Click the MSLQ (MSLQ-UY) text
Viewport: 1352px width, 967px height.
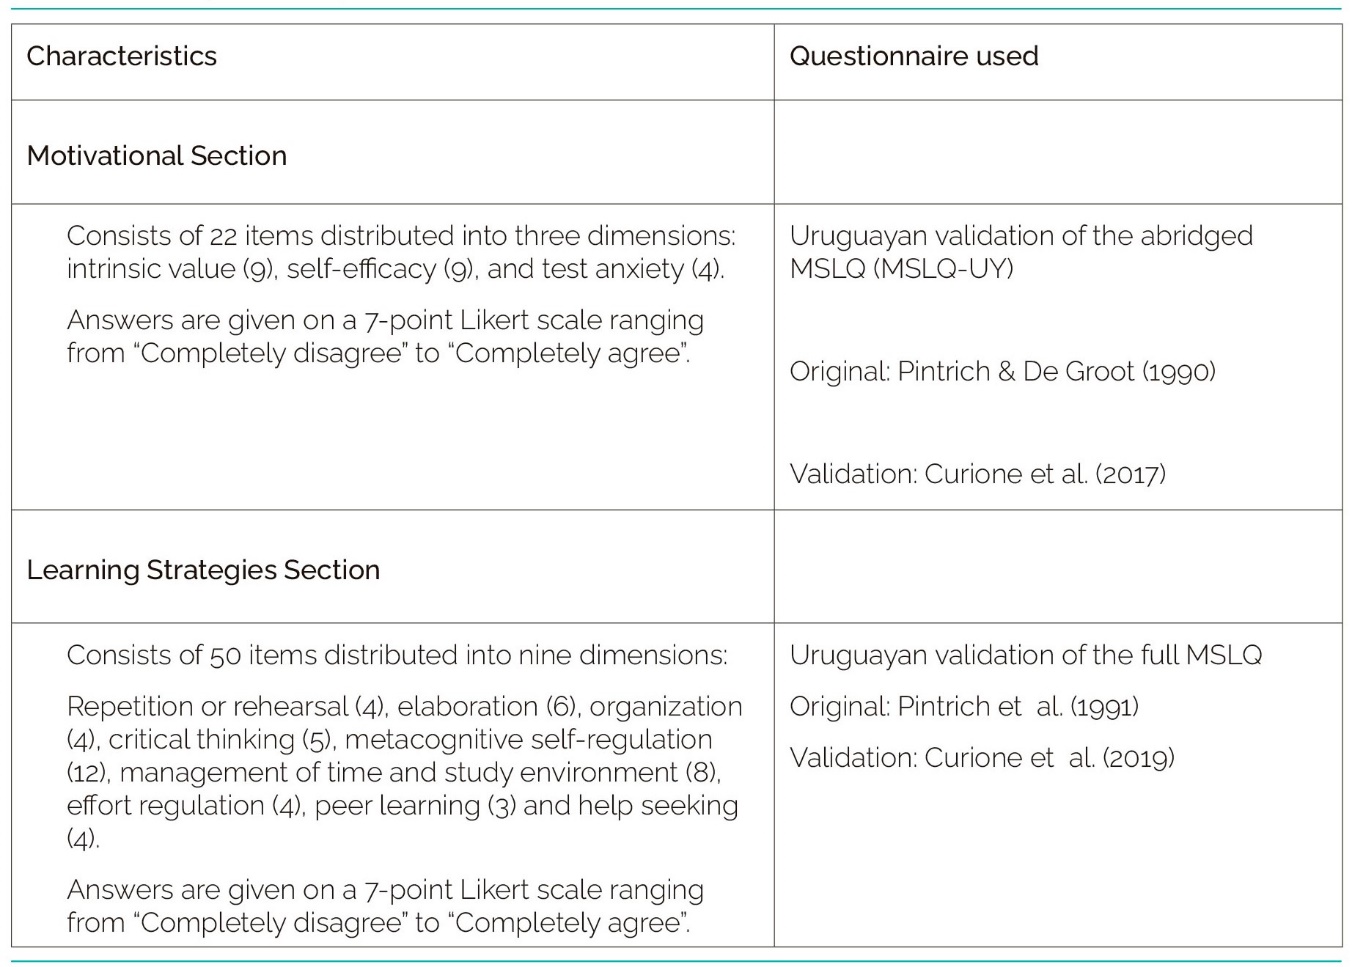tap(901, 269)
